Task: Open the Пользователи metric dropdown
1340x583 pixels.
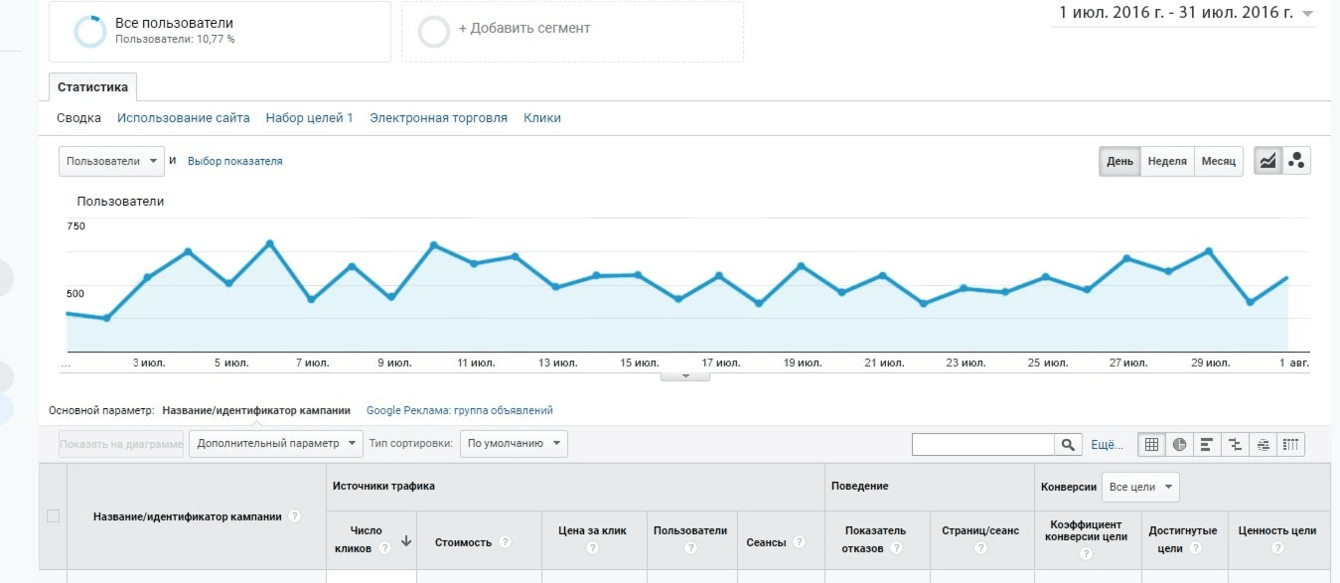Action: (111, 161)
